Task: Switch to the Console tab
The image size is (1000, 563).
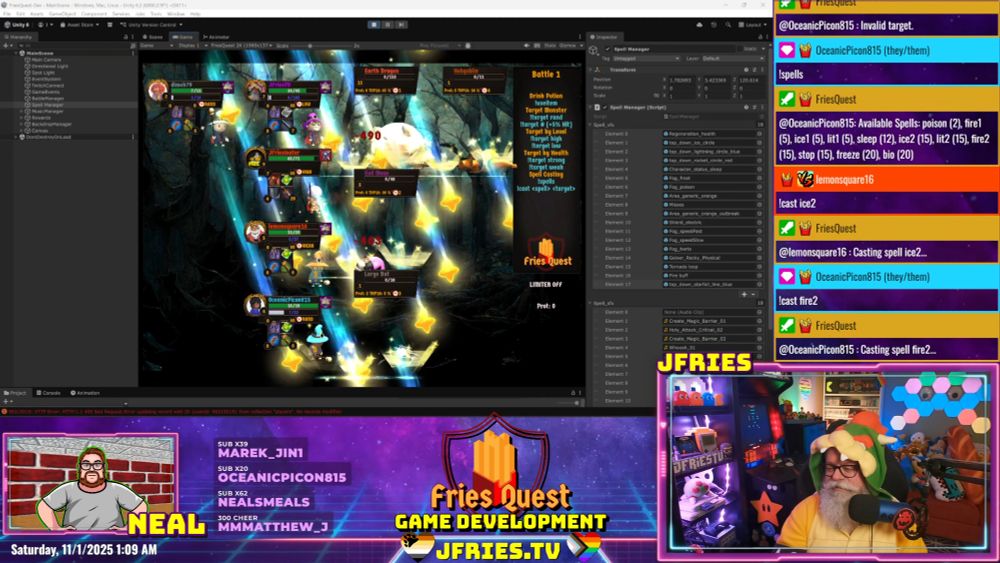Action: 48,393
